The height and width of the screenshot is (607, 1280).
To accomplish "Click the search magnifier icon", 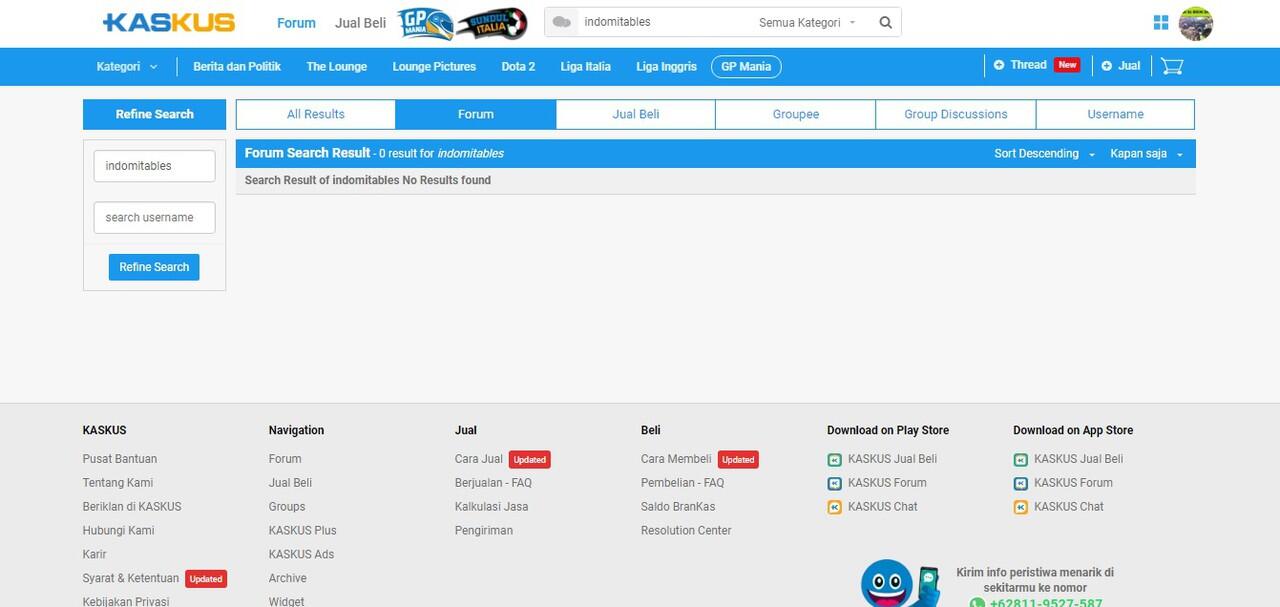I will point(886,22).
